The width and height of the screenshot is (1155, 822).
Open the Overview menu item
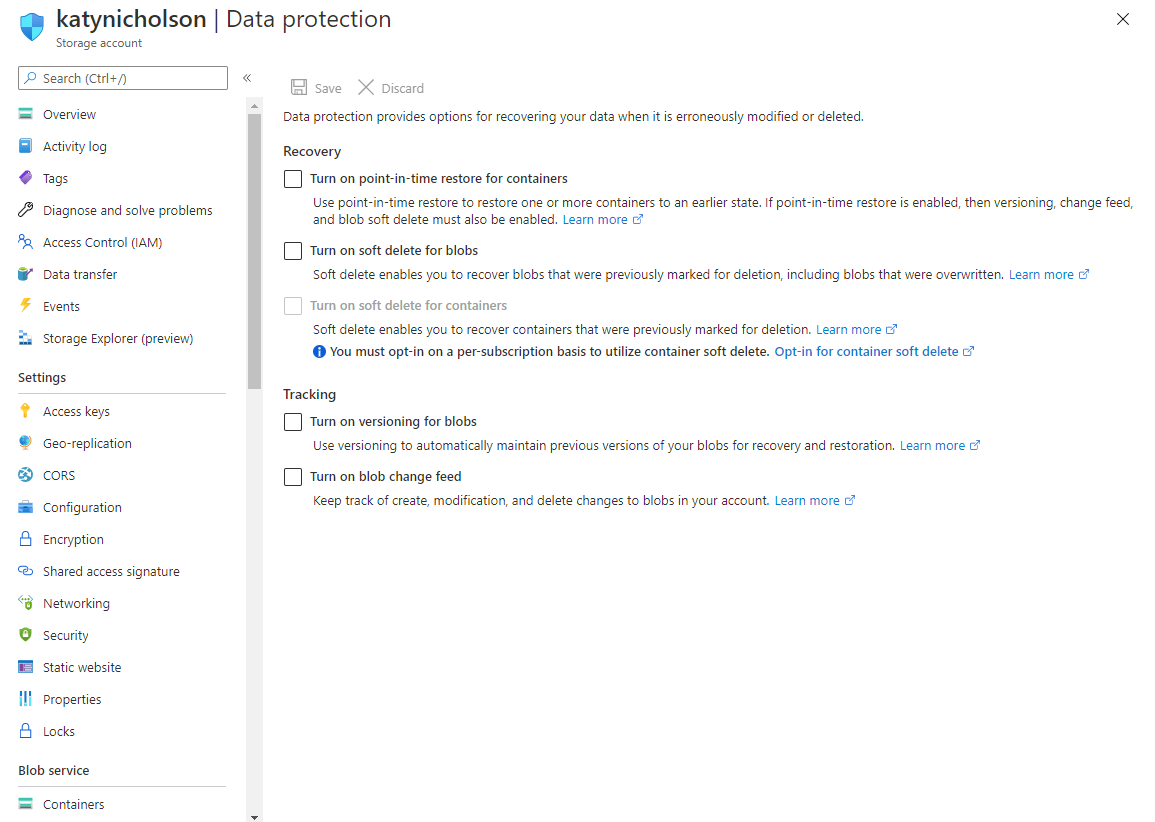pyautogui.click(x=69, y=114)
